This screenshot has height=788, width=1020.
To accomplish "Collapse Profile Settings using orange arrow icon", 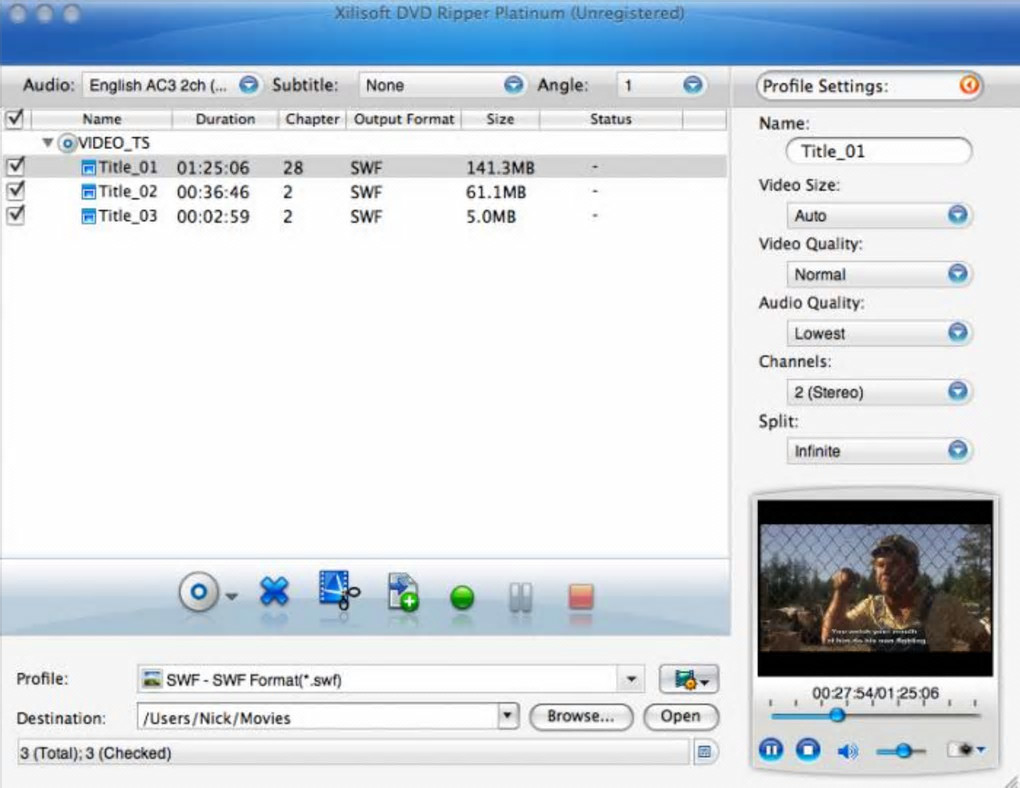I will (969, 85).
